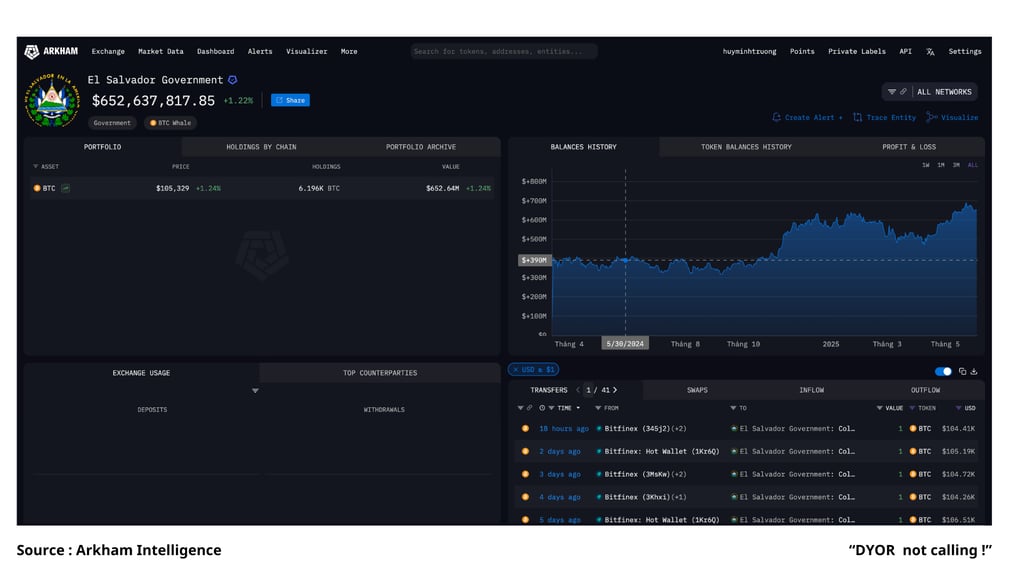Viewport: 1024px width, 563px height.
Task: Click the filter icon in networks selector
Action: coord(891,92)
